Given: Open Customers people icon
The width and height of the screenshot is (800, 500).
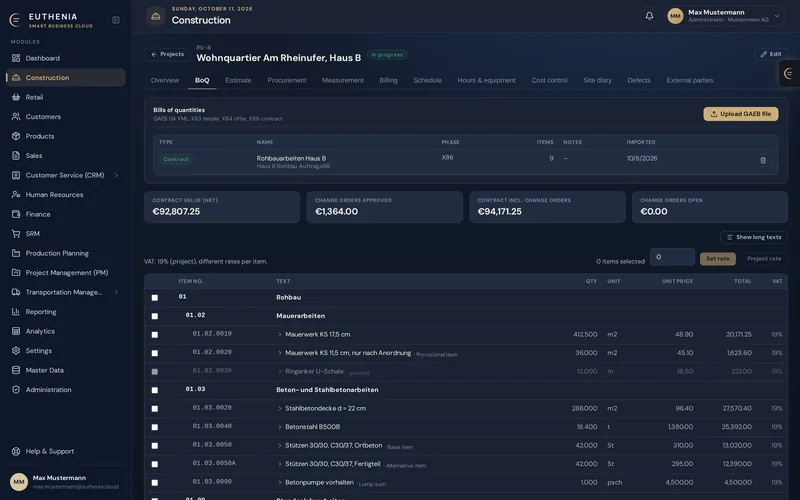Looking at the screenshot, I should [x=16, y=116].
